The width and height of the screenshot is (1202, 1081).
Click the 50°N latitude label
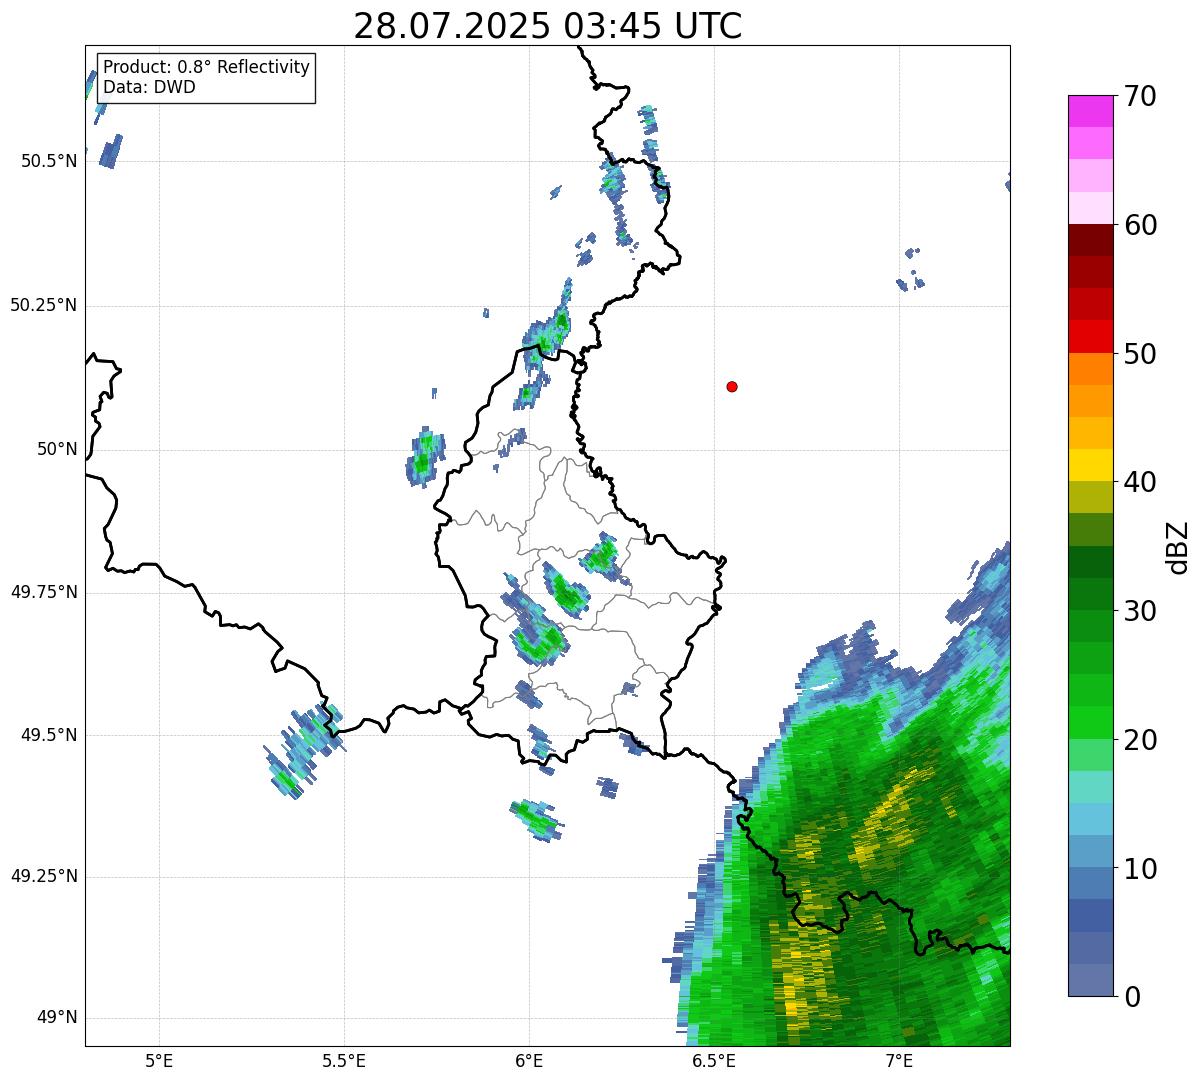[57, 449]
